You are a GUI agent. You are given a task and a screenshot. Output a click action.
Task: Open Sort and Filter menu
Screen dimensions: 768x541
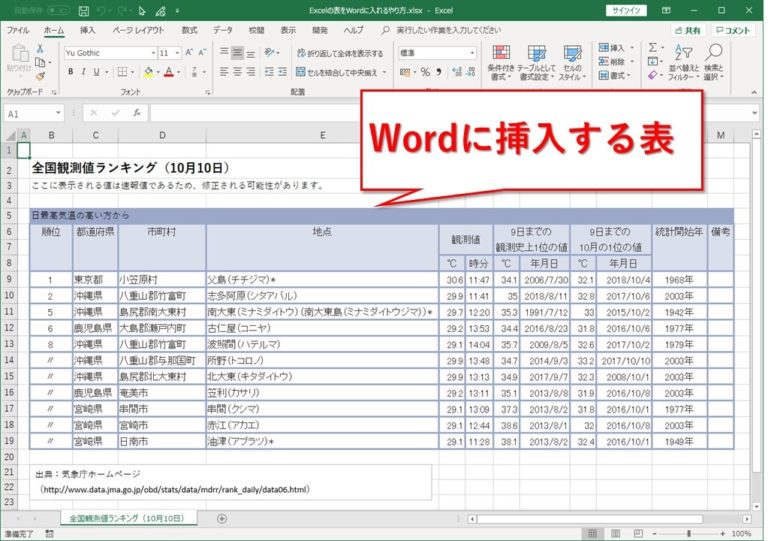[684, 63]
